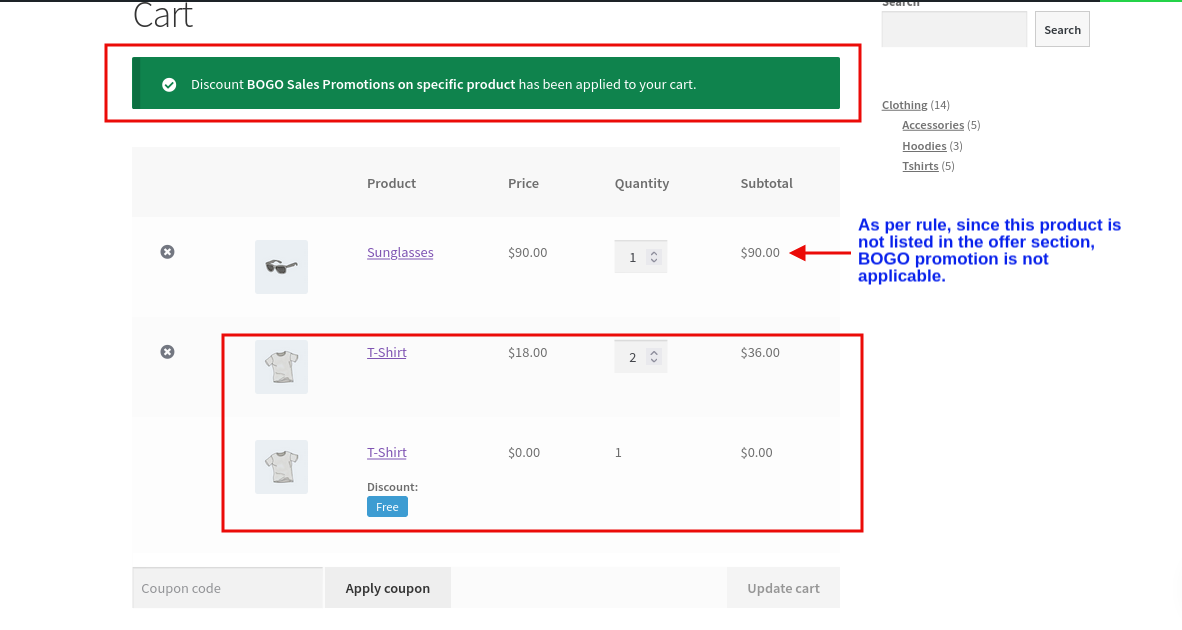Decrease T-Shirt quantity with down arrow
Screen dimensions: 1182x630
pos(655,361)
